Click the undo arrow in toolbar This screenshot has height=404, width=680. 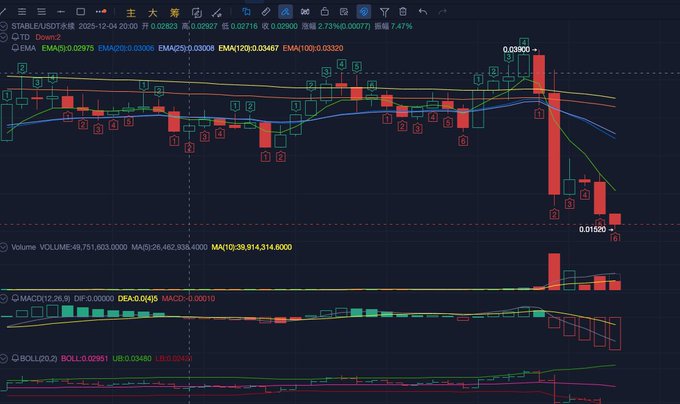tap(424, 11)
